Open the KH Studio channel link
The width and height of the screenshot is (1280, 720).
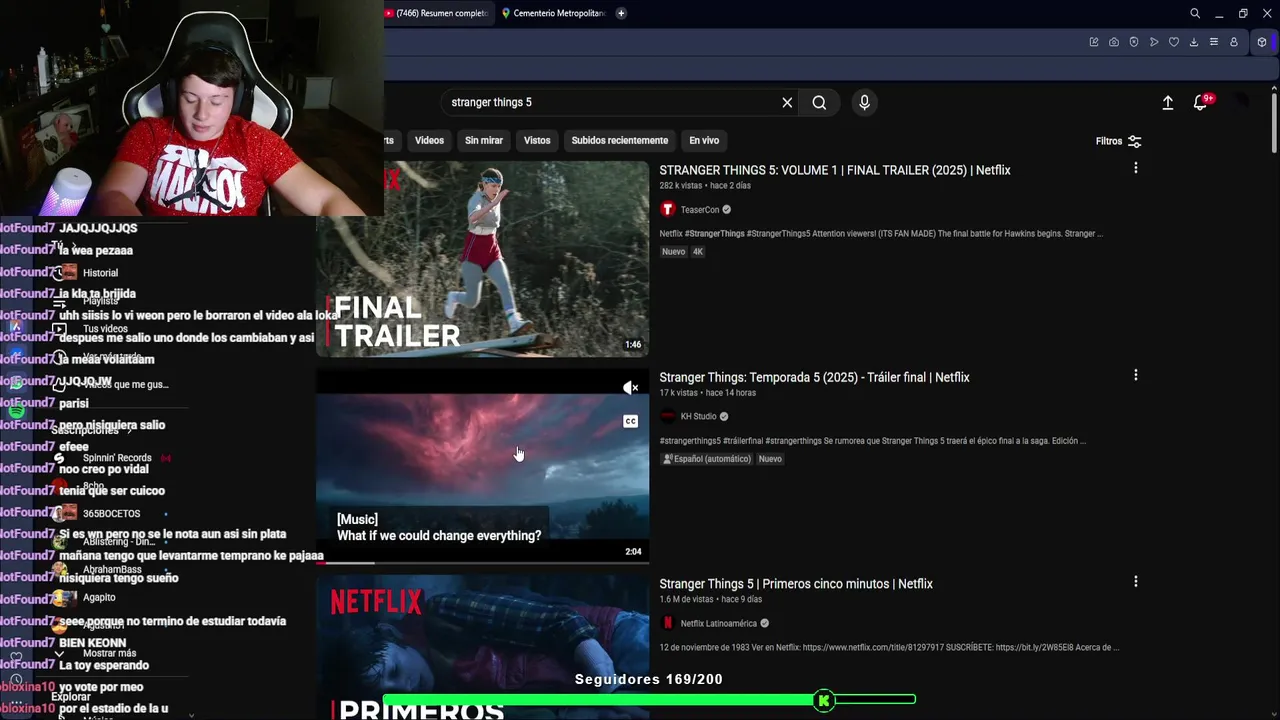(698, 416)
